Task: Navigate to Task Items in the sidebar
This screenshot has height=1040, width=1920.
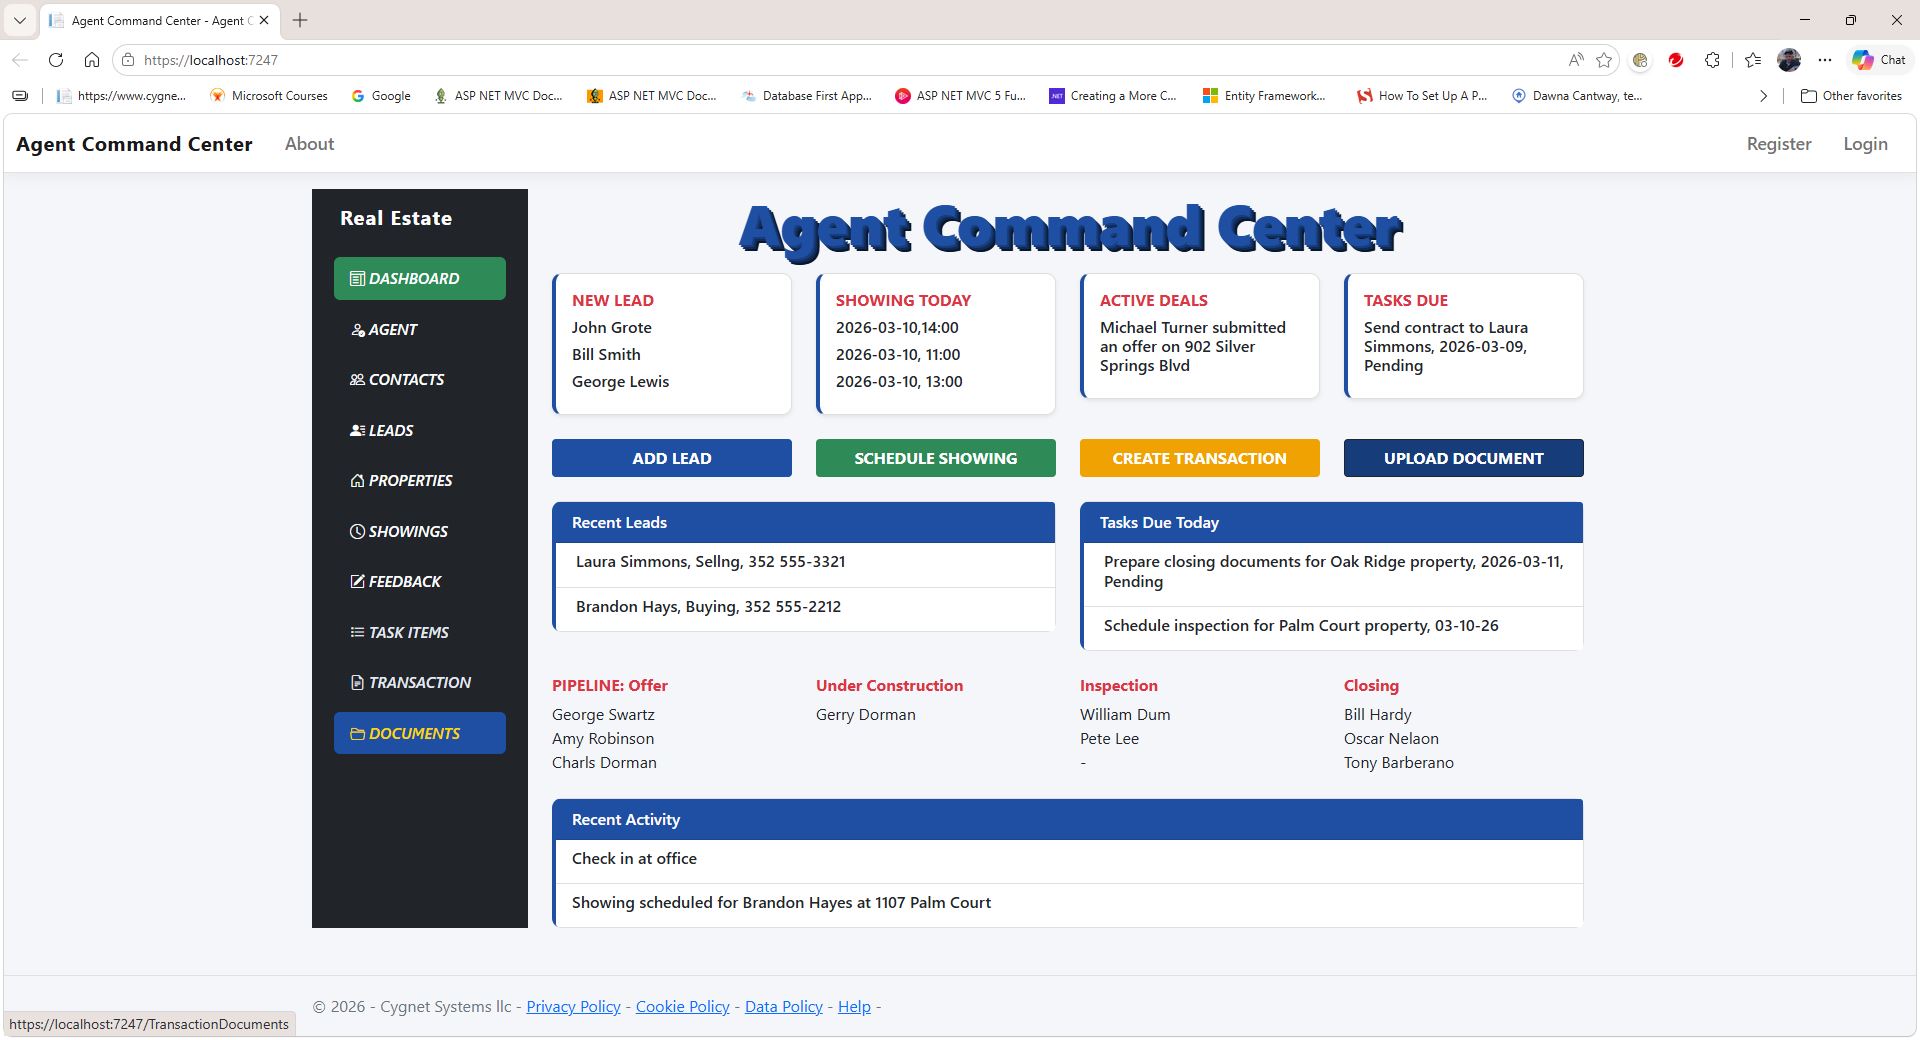Action: pyautogui.click(x=408, y=632)
